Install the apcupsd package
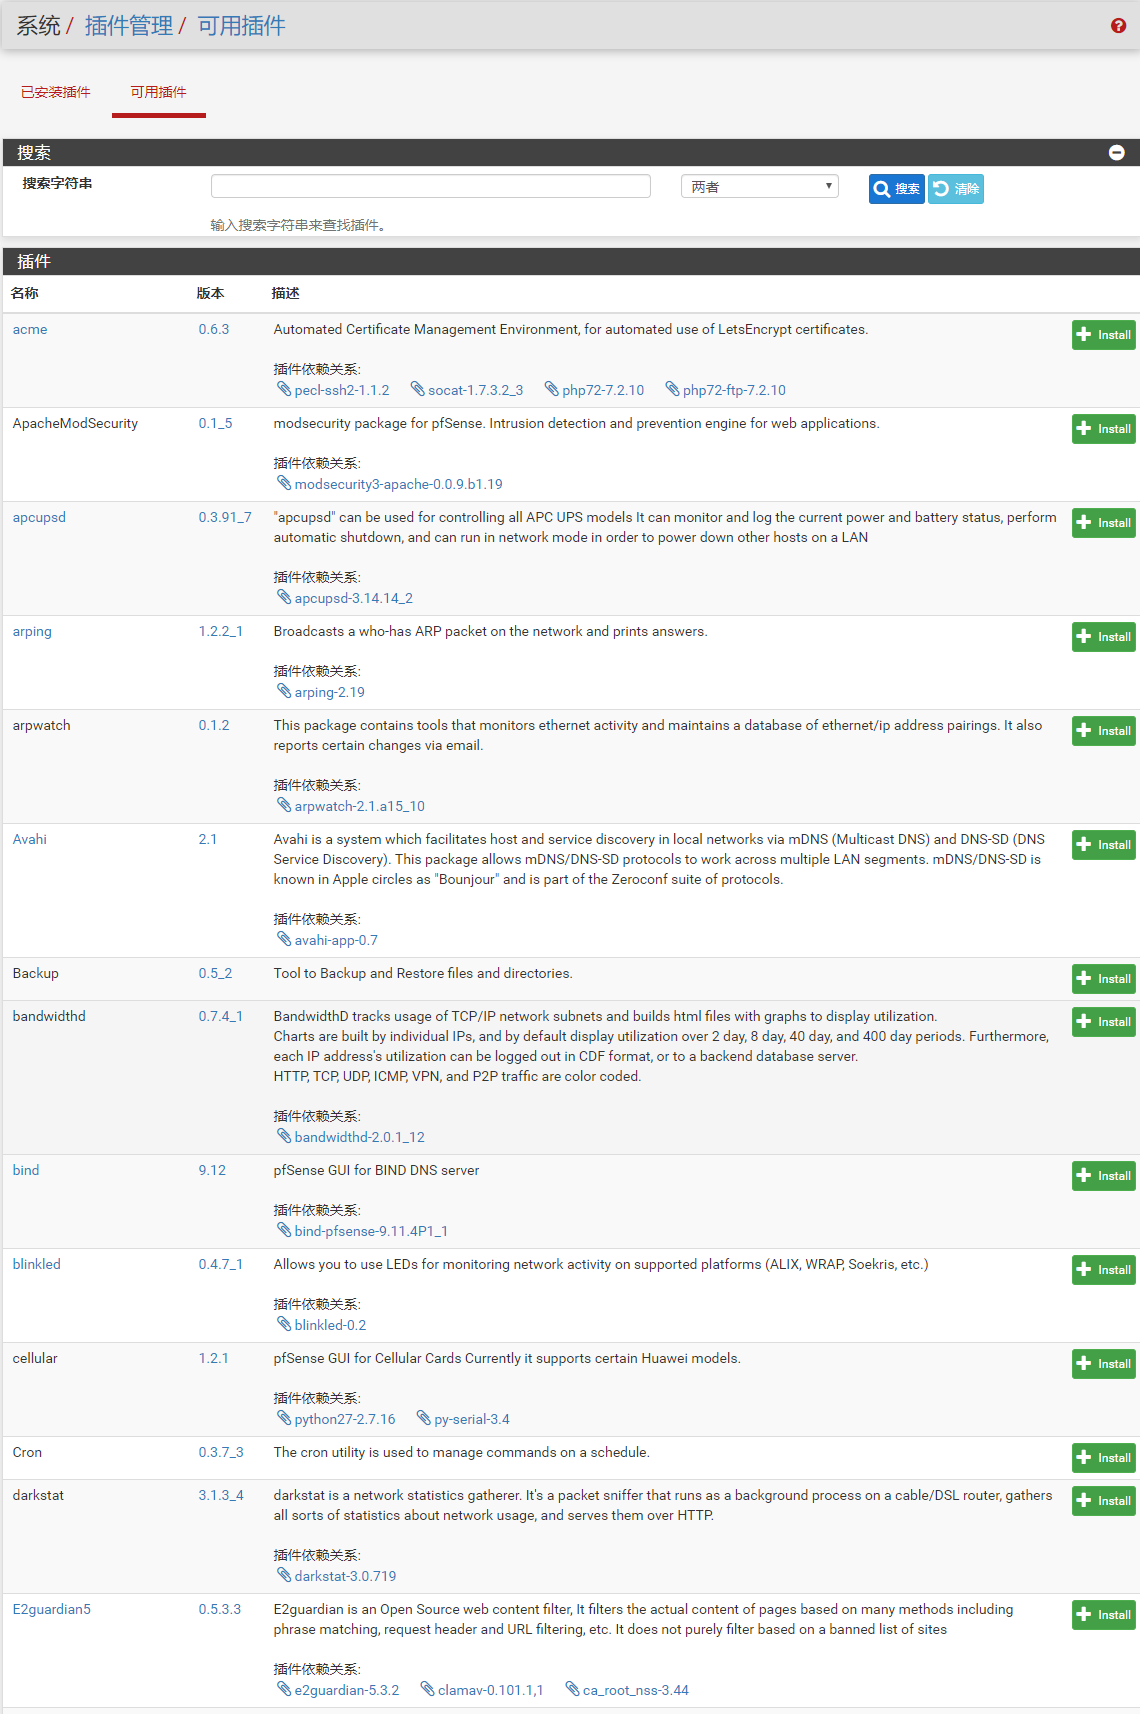Screen dimensions: 1140x1714 [x=1103, y=523]
